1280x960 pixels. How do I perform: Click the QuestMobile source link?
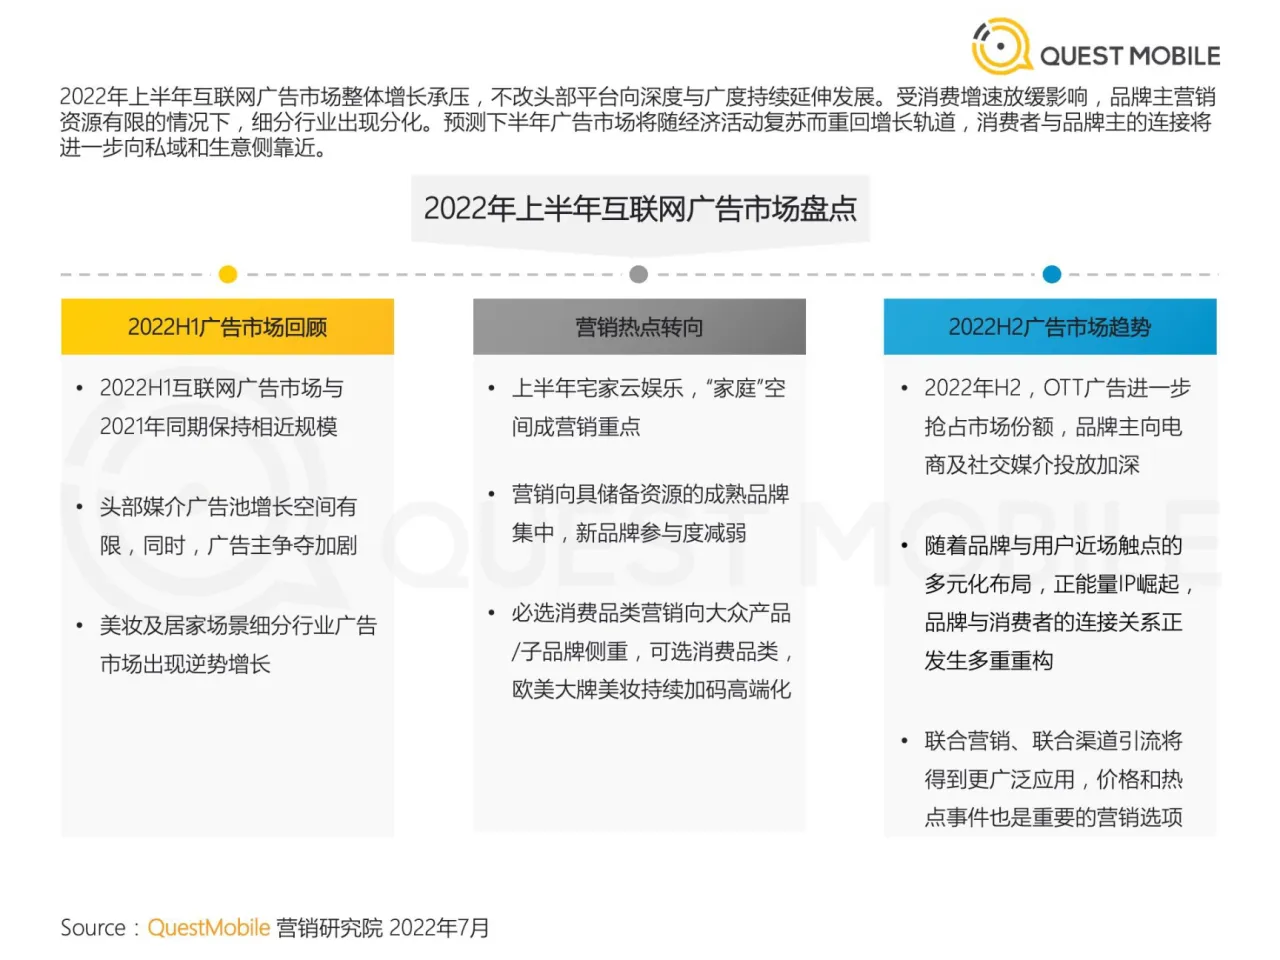[x=208, y=928]
